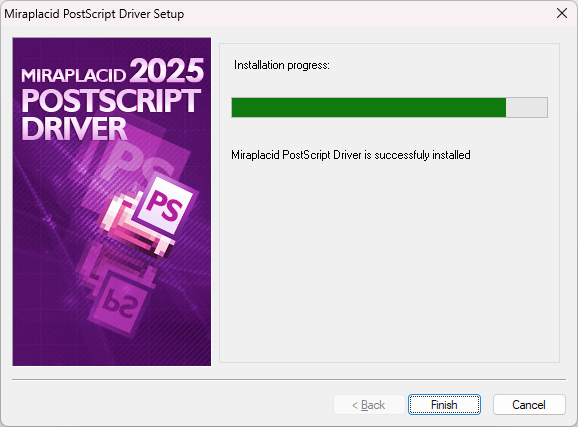Close the Miraplacid setup window
The width and height of the screenshot is (578, 427).
tap(562, 13)
